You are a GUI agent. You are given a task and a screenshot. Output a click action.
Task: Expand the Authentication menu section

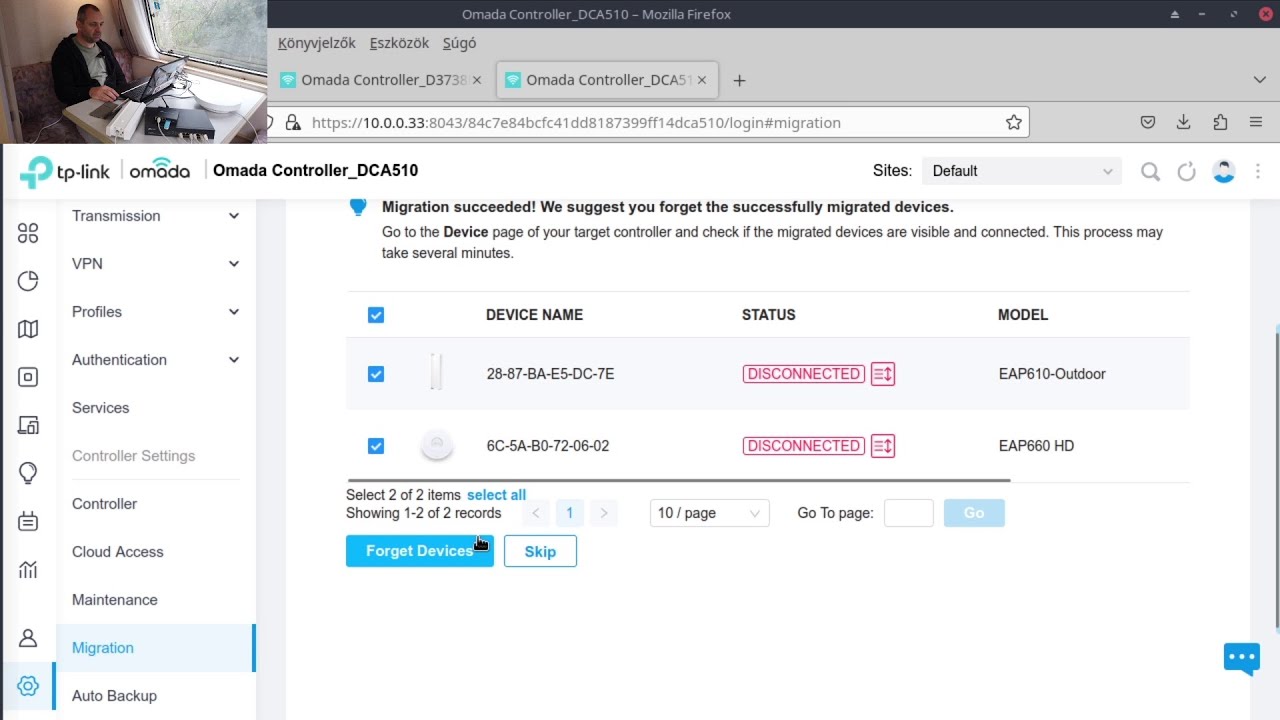pos(156,360)
